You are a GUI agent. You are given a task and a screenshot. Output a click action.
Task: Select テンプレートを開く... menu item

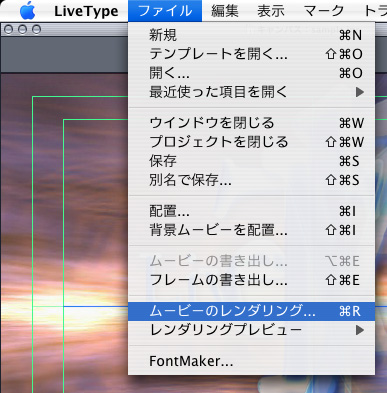coord(252,54)
